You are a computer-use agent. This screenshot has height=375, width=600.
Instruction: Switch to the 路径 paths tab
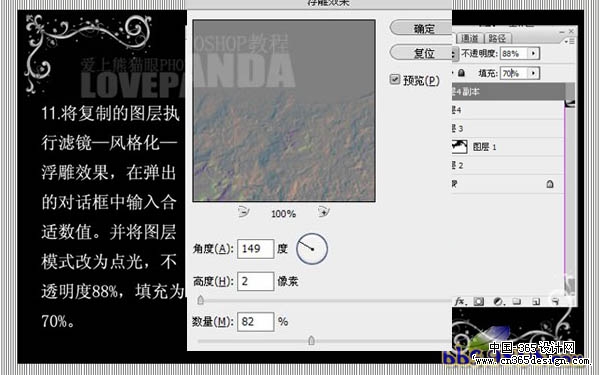pos(497,38)
